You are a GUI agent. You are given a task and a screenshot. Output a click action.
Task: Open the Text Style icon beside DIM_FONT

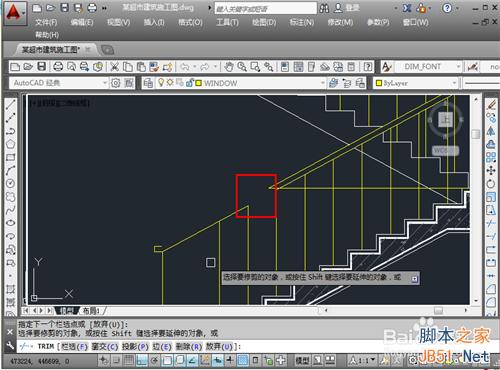[x=386, y=67]
